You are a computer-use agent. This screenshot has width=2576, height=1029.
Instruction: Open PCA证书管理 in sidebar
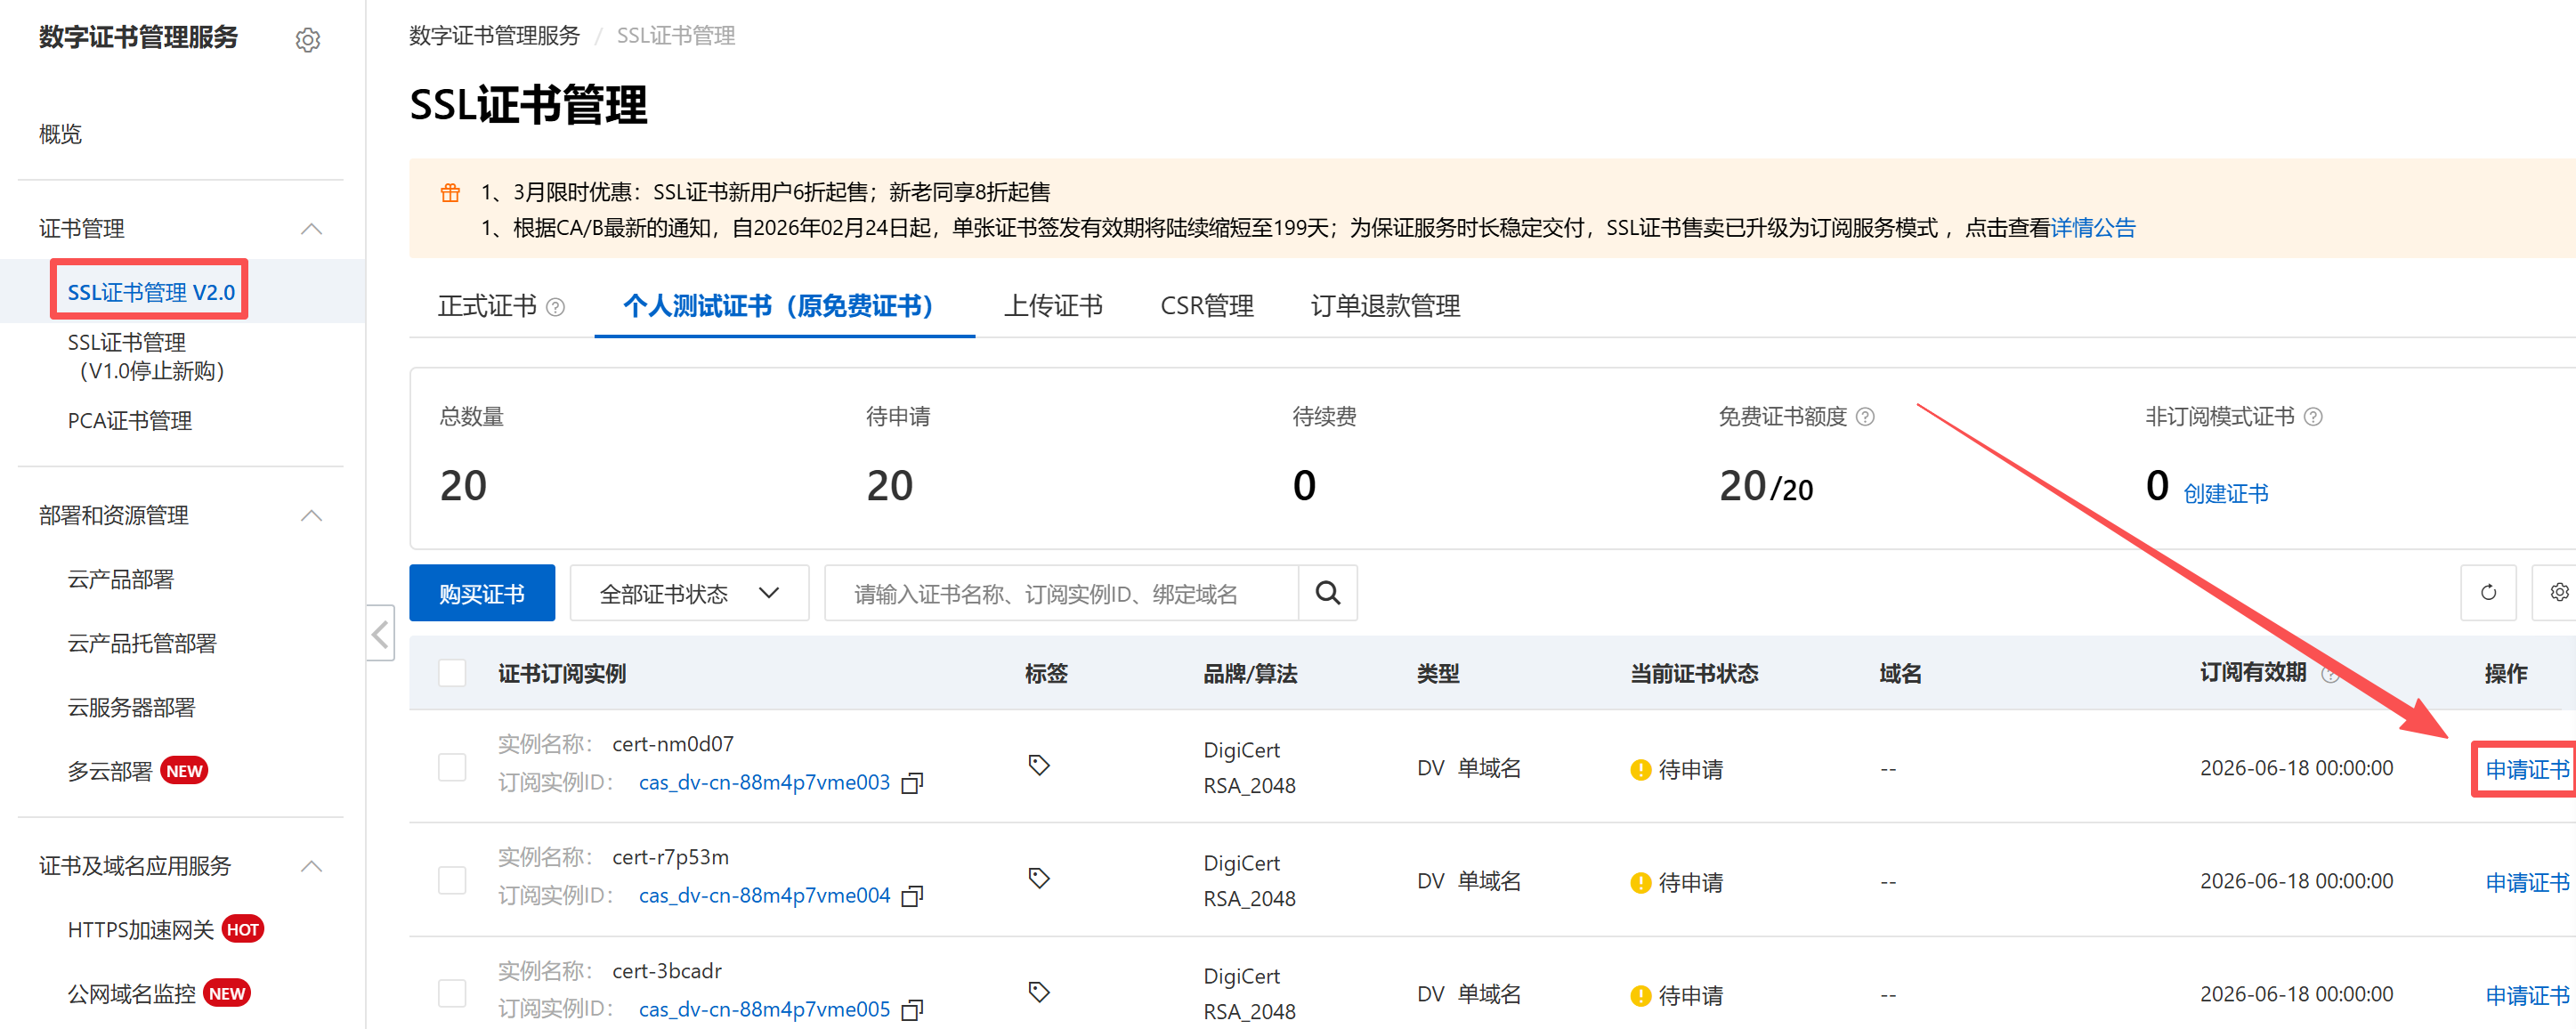point(130,421)
